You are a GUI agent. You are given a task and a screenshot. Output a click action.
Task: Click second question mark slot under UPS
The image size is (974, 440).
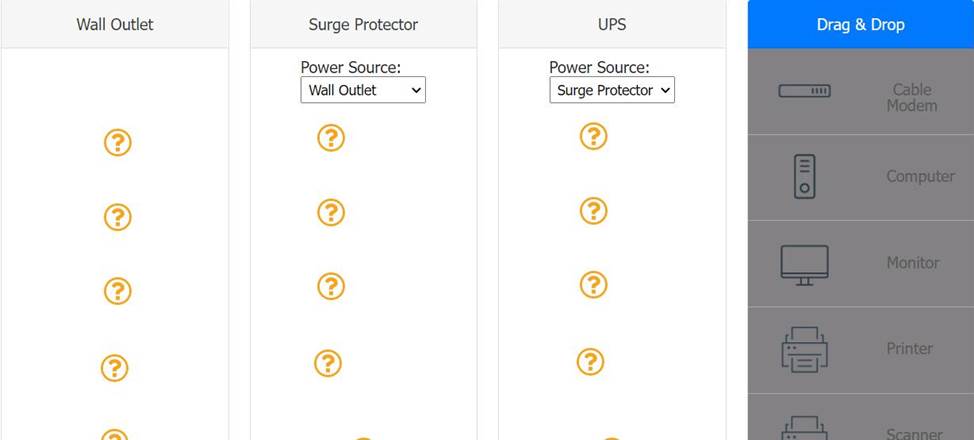(593, 211)
